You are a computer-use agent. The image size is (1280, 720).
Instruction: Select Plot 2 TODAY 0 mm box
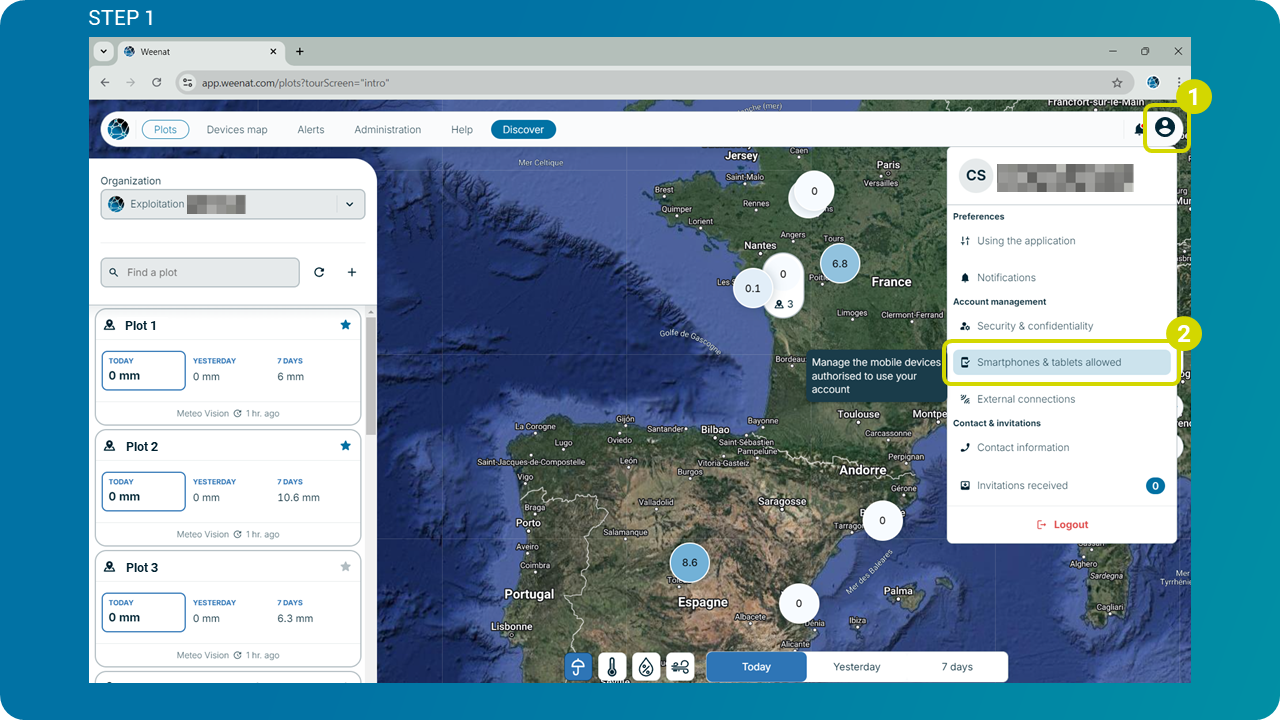click(x=144, y=491)
